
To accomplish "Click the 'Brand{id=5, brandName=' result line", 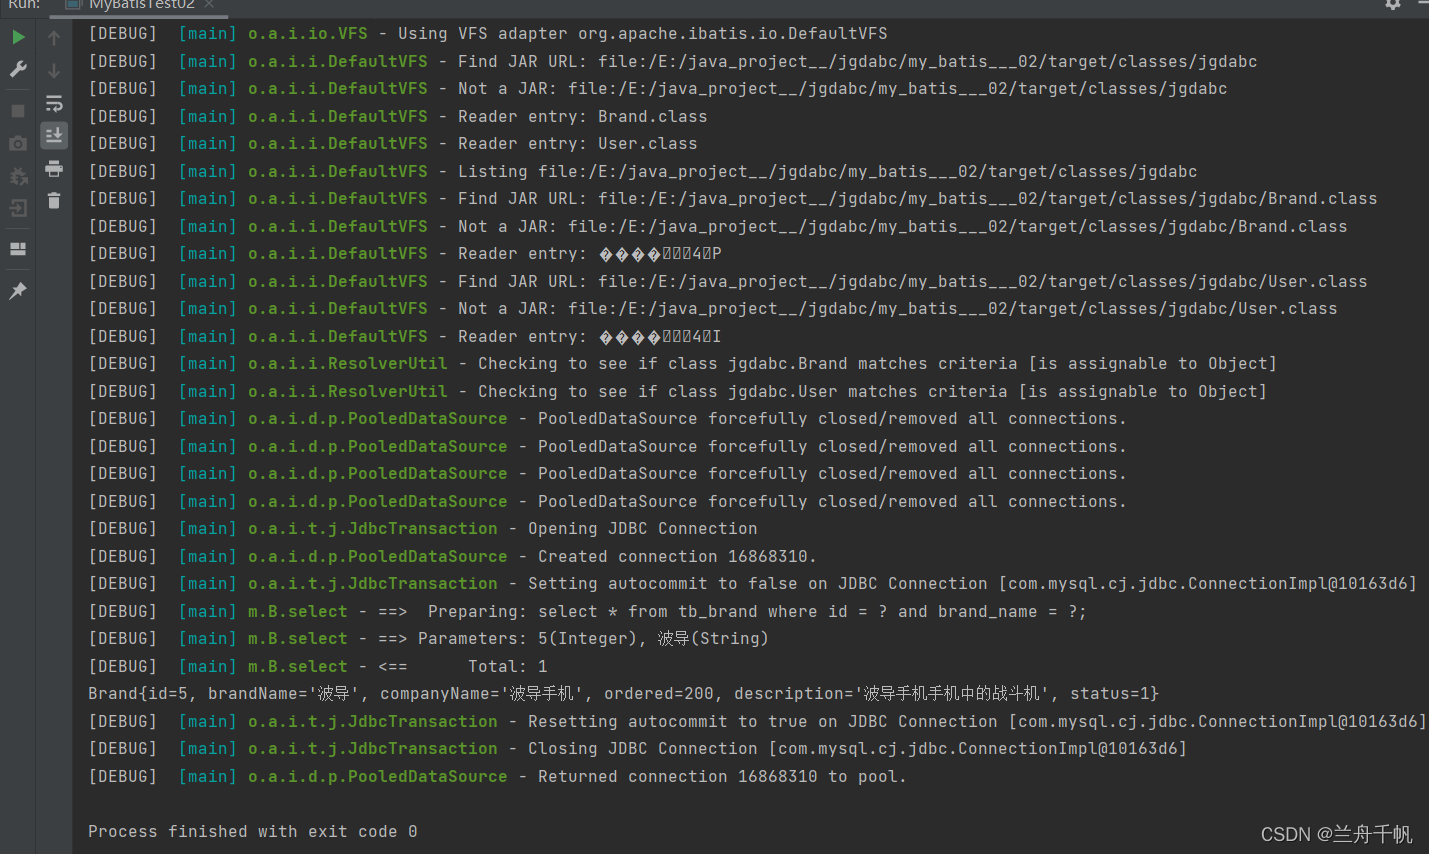I will (624, 694).
